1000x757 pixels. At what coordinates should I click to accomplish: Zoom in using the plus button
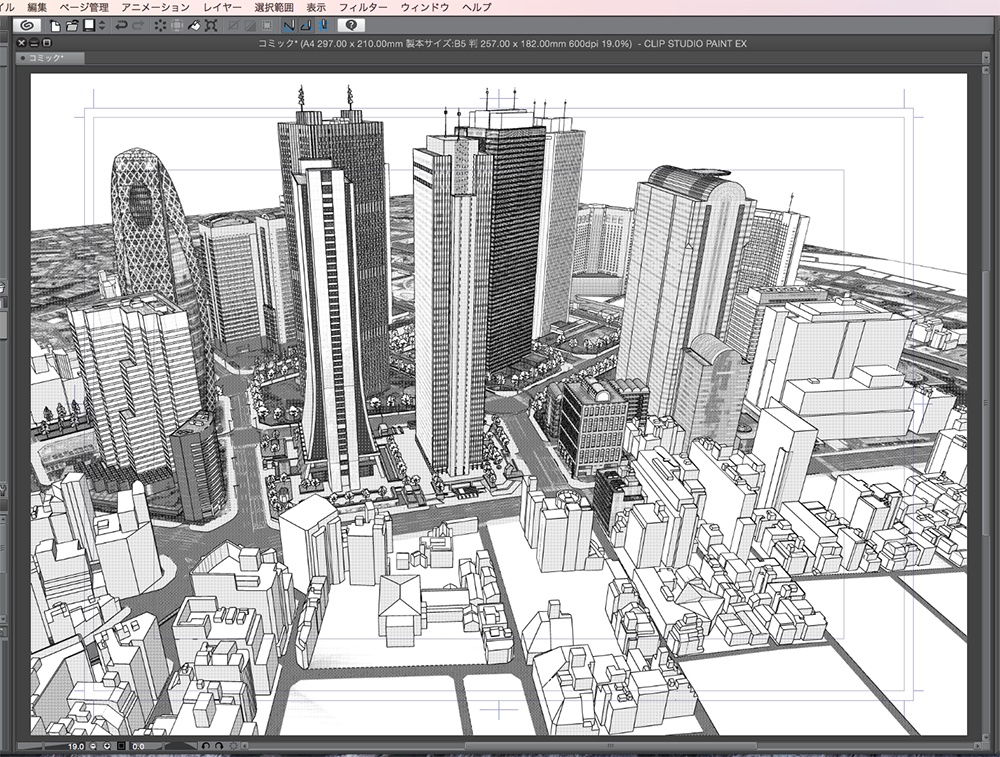108,745
